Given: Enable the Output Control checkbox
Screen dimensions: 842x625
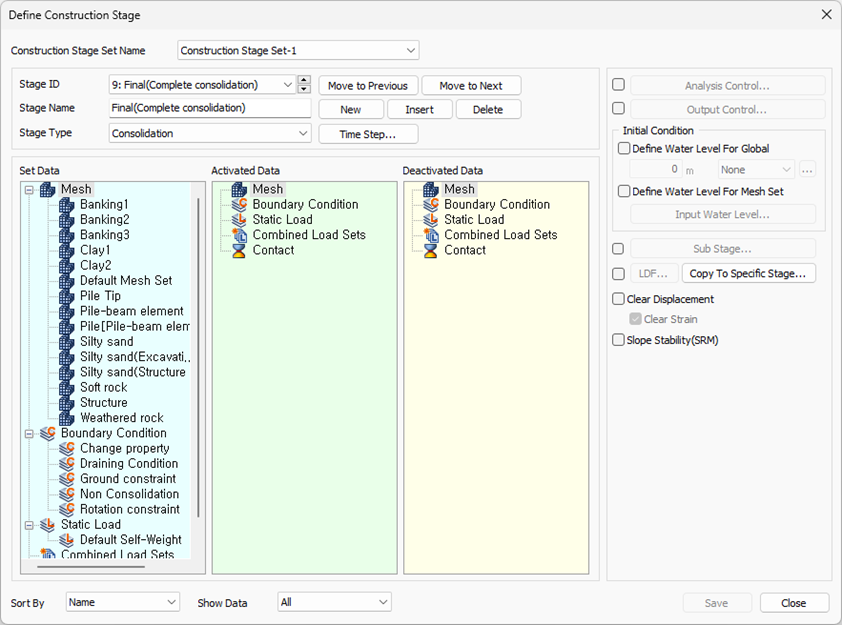Looking at the screenshot, I should pos(619,108).
